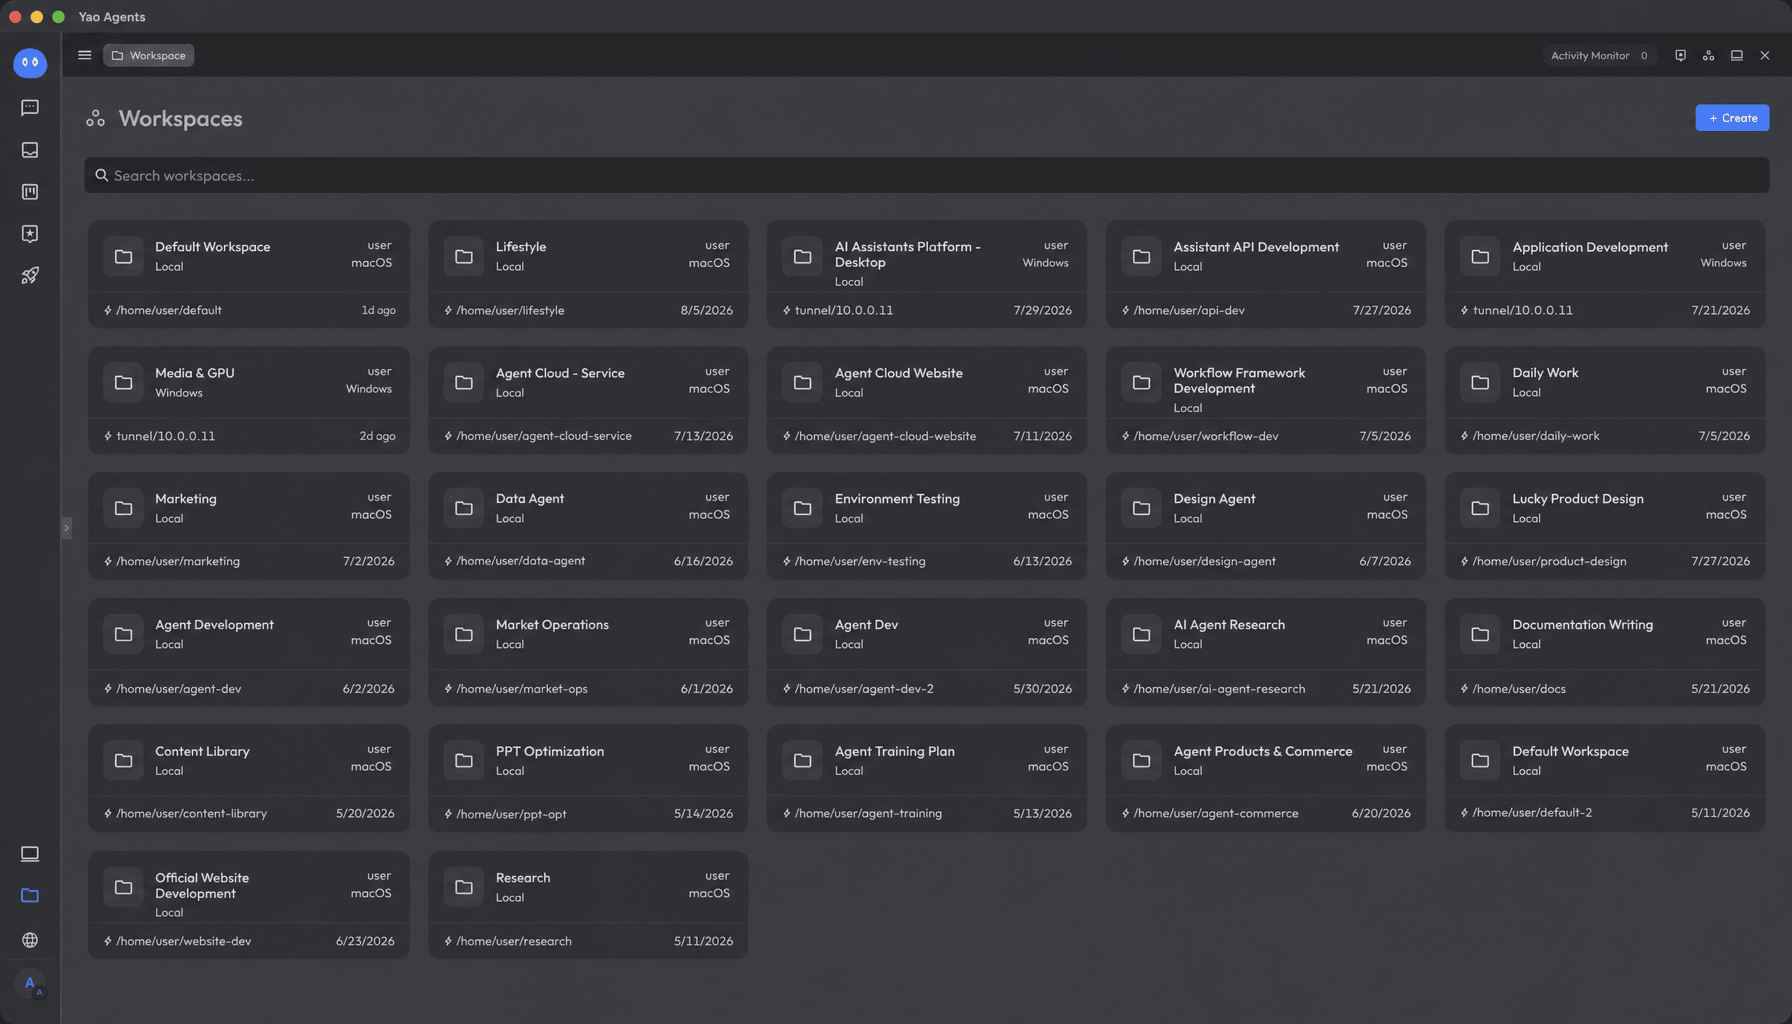The width and height of the screenshot is (1792, 1024).
Task: Open Official Website Development workspace
Action: point(249,905)
